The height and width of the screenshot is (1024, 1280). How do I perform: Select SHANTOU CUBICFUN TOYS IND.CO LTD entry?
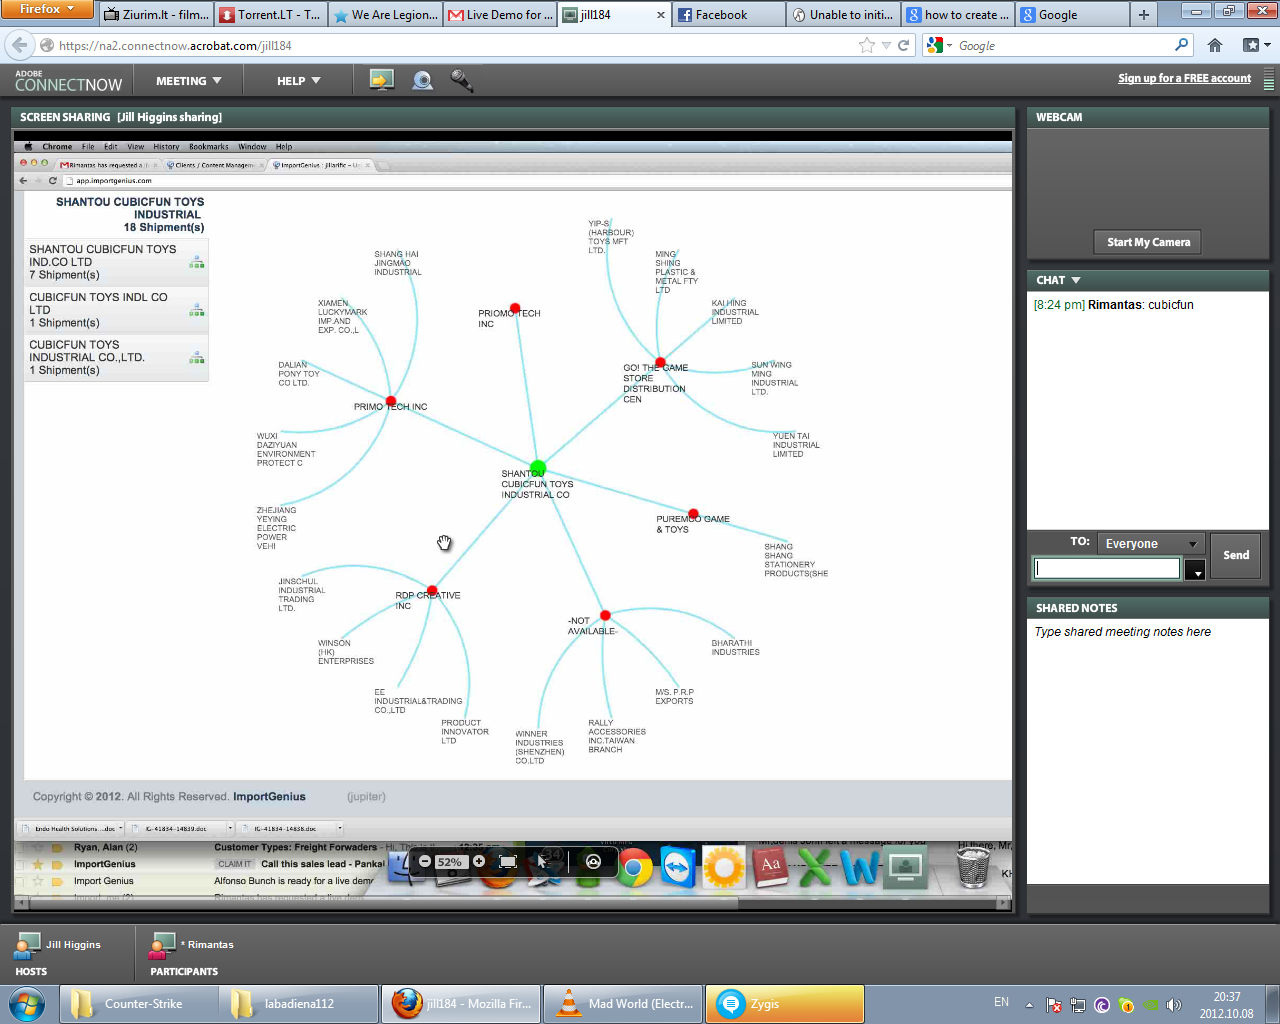tap(117, 262)
